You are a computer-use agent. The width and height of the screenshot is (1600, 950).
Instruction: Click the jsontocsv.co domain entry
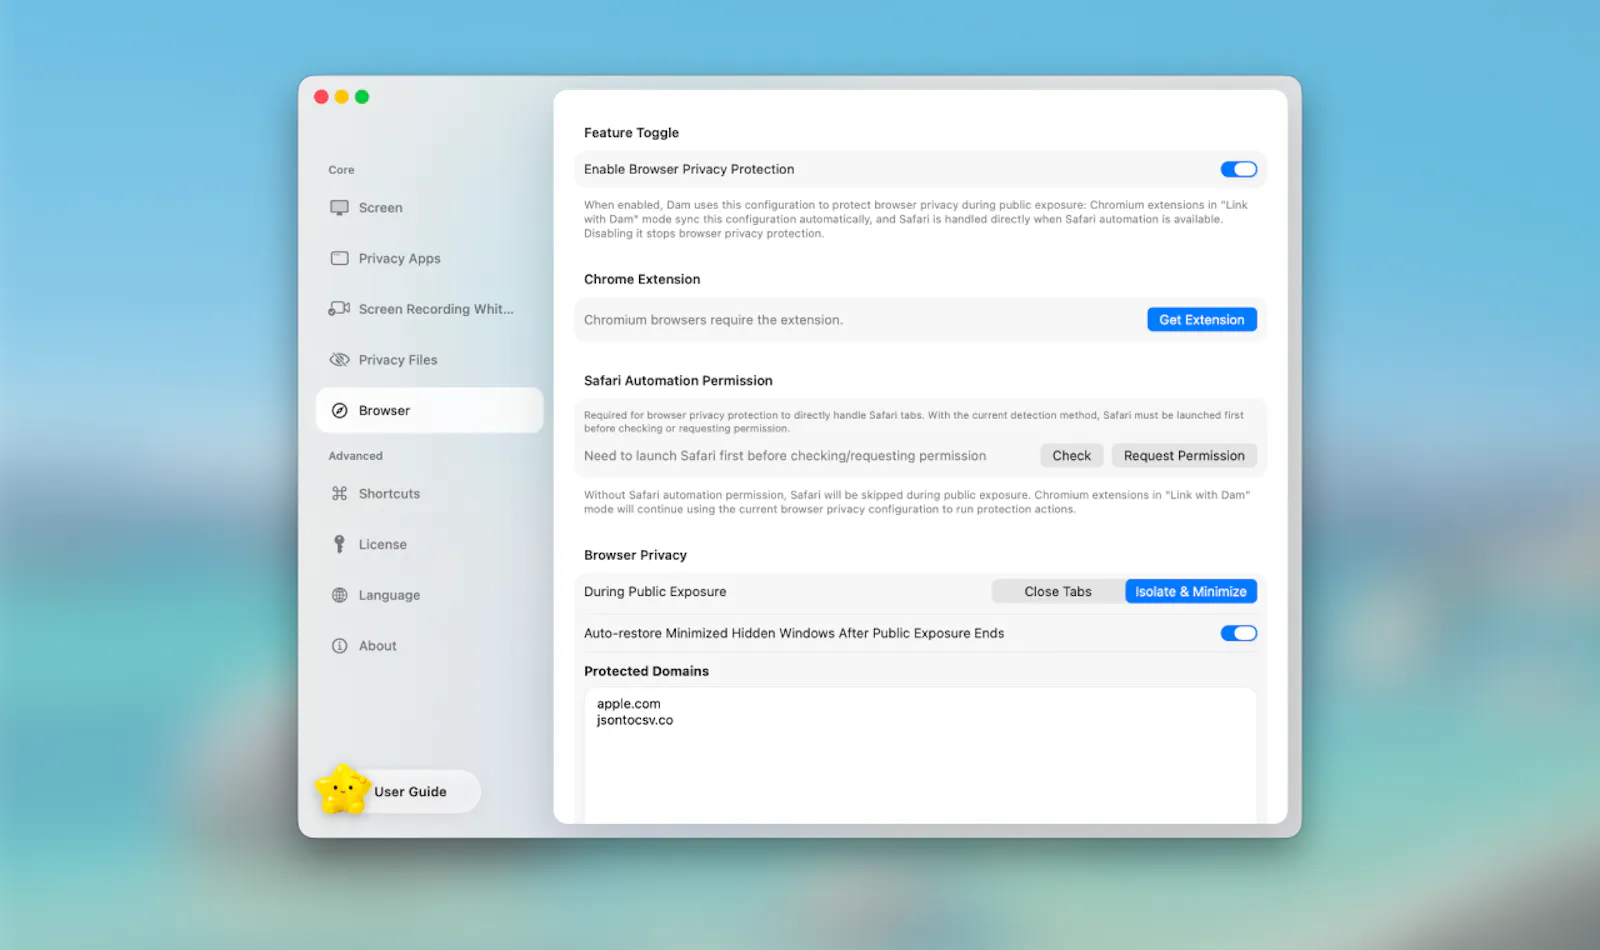click(635, 720)
